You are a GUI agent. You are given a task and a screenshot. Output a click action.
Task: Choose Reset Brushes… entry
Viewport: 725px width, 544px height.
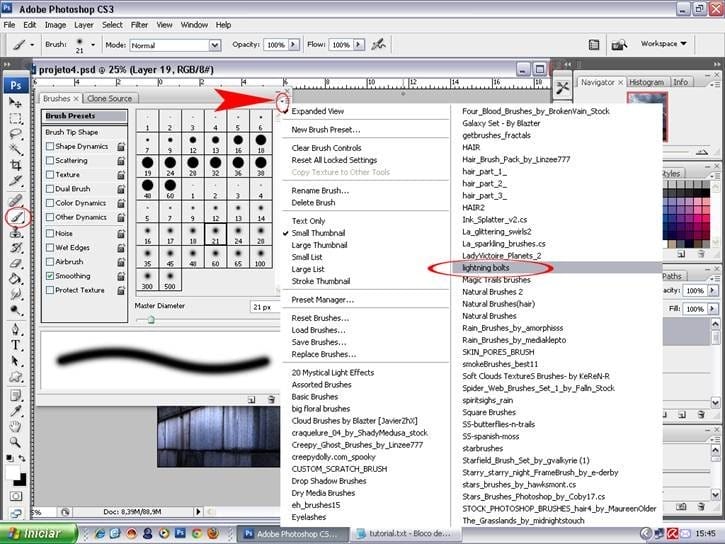[320, 318]
